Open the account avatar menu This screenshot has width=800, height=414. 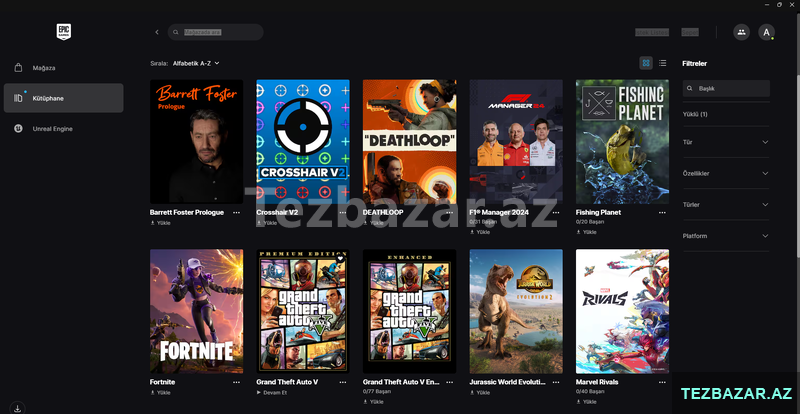[x=766, y=32]
